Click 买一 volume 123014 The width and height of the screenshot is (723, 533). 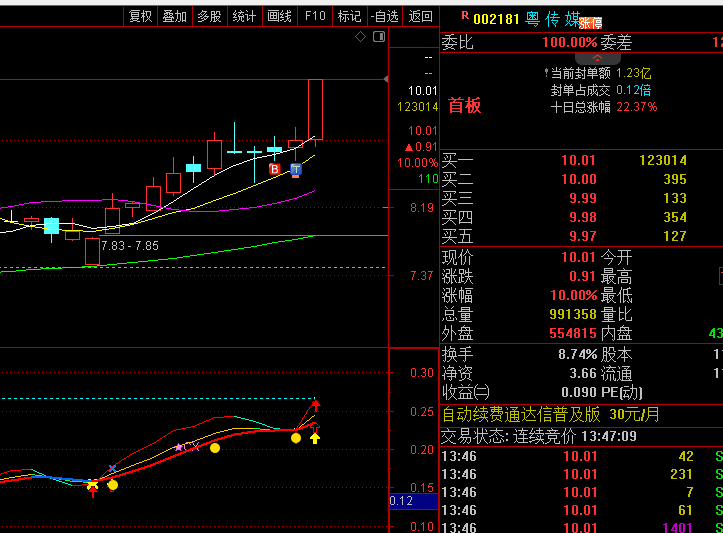pyautogui.click(x=663, y=160)
